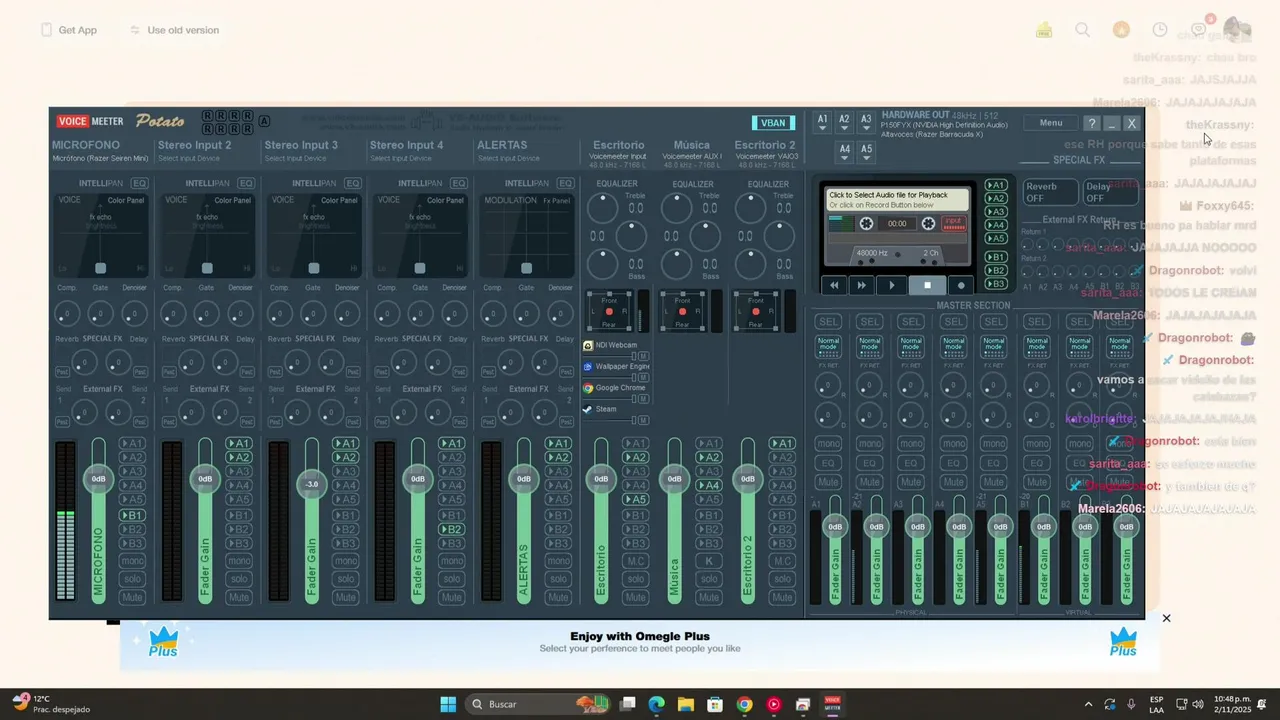Open File Explorer from the taskbar
Viewport: 1280px width, 720px height.
685,704
